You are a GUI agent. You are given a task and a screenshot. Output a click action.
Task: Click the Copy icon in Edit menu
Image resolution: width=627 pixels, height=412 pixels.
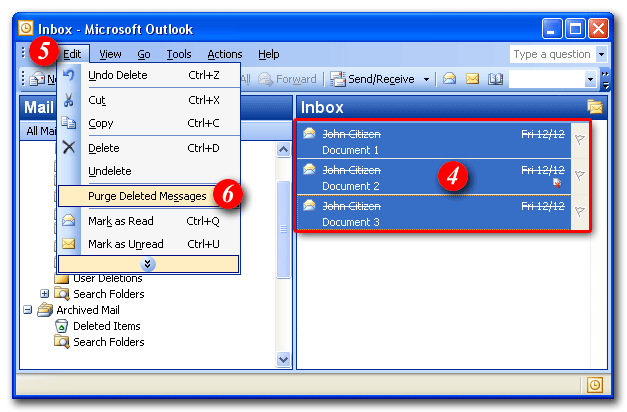coord(68,123)
